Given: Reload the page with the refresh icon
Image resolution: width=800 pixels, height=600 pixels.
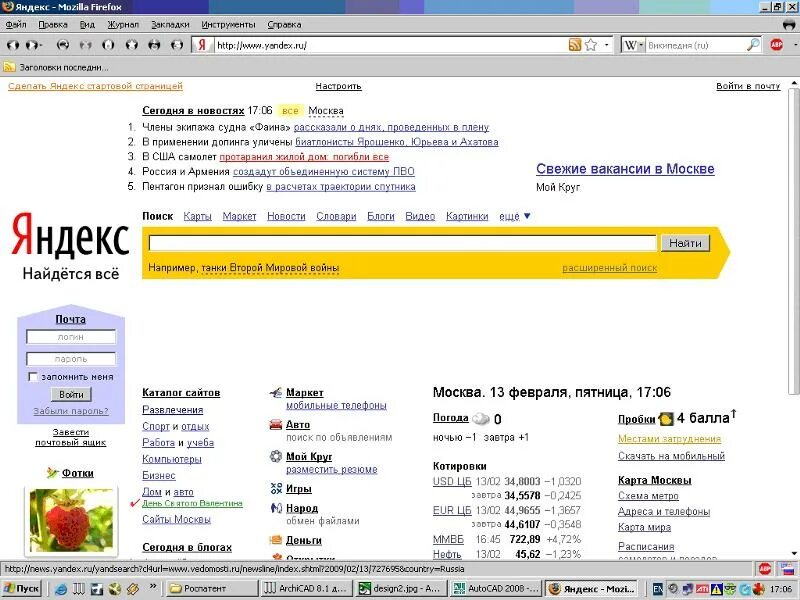Looking at the screenshot, I should click(63, 45).
